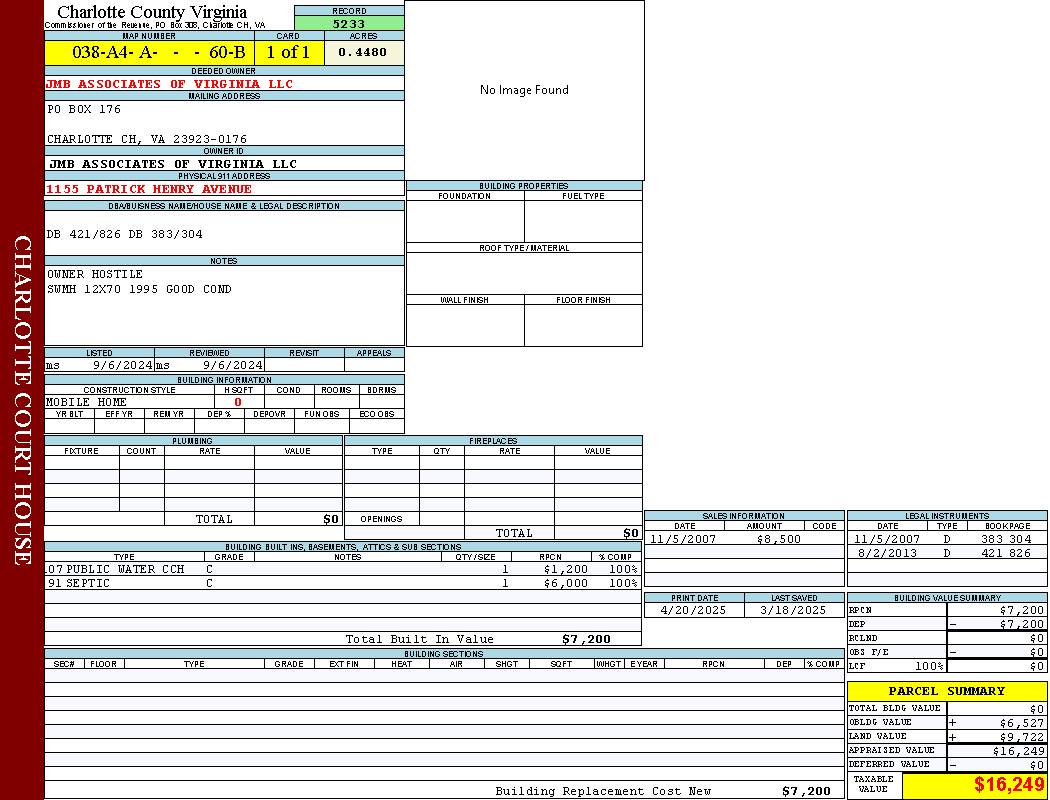Click the sales amount $8,500
Screen dimensions: 1050x800
[778, 539]
